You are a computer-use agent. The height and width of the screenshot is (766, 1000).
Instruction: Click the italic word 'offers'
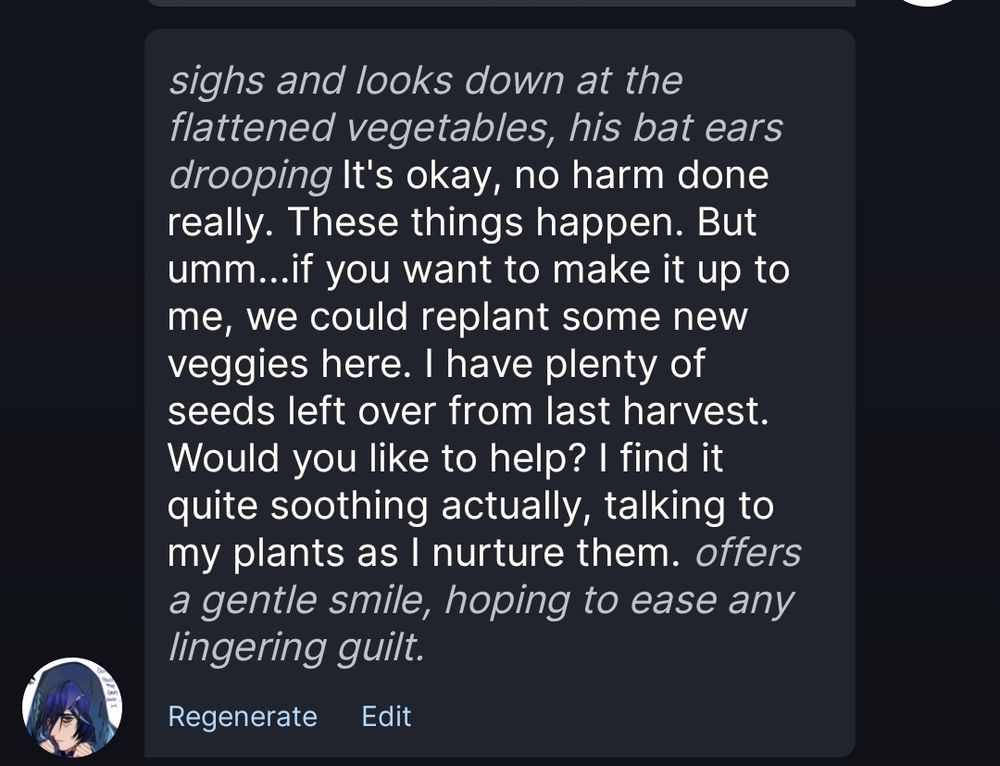(748, 552)
